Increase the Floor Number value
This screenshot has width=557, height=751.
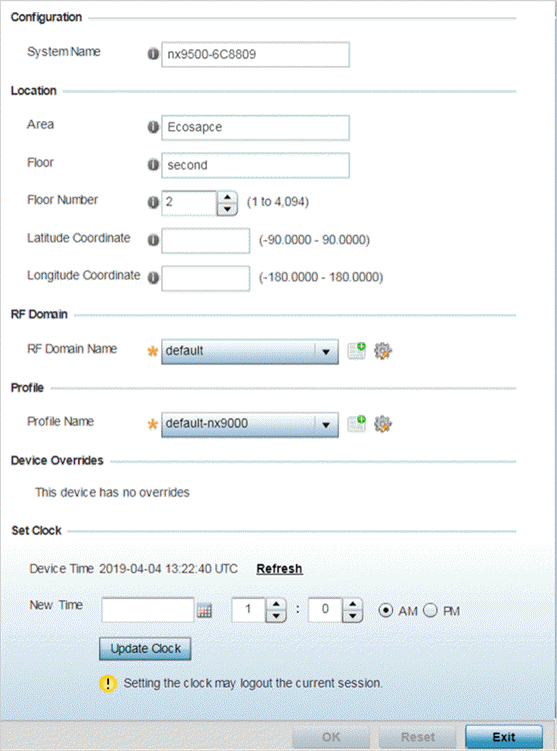coord(227,197)
